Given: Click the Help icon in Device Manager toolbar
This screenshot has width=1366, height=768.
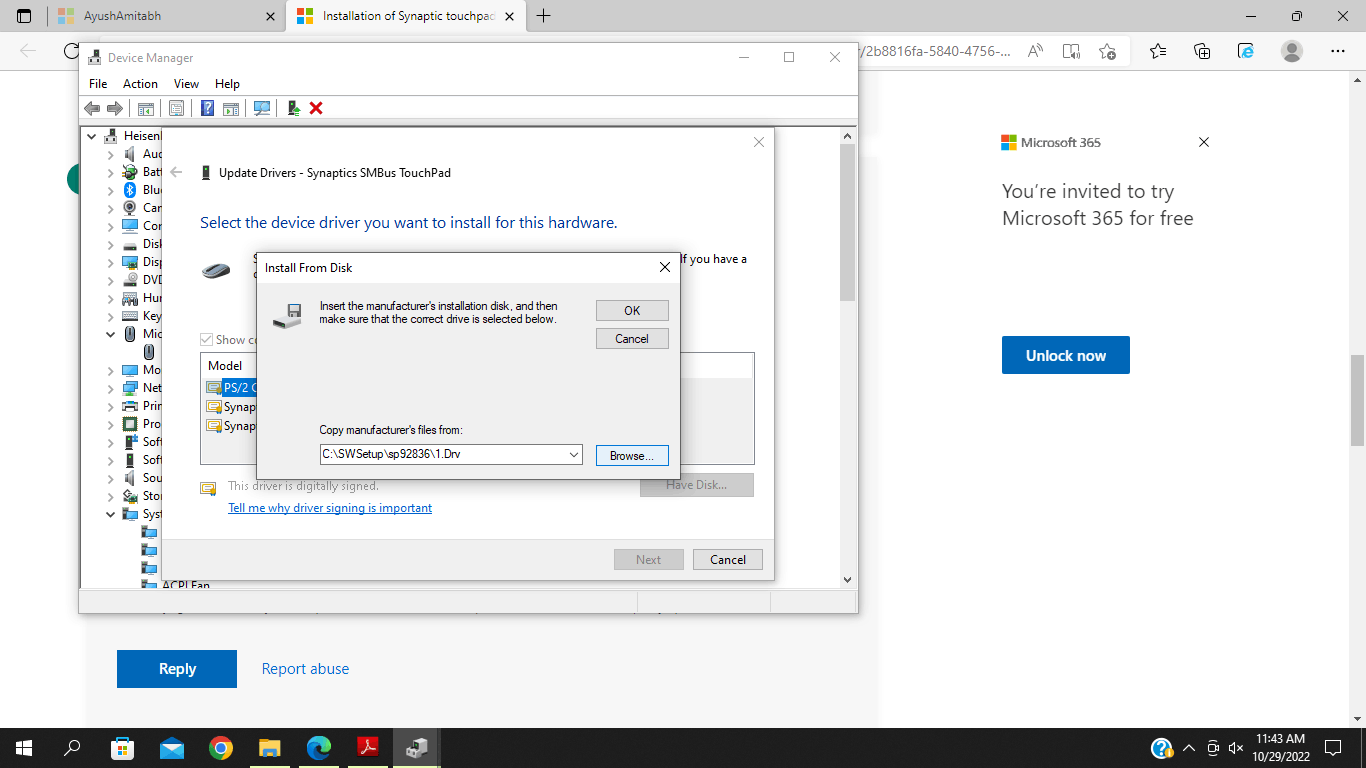Looking at the screenshot, I should tap(207, 108).
